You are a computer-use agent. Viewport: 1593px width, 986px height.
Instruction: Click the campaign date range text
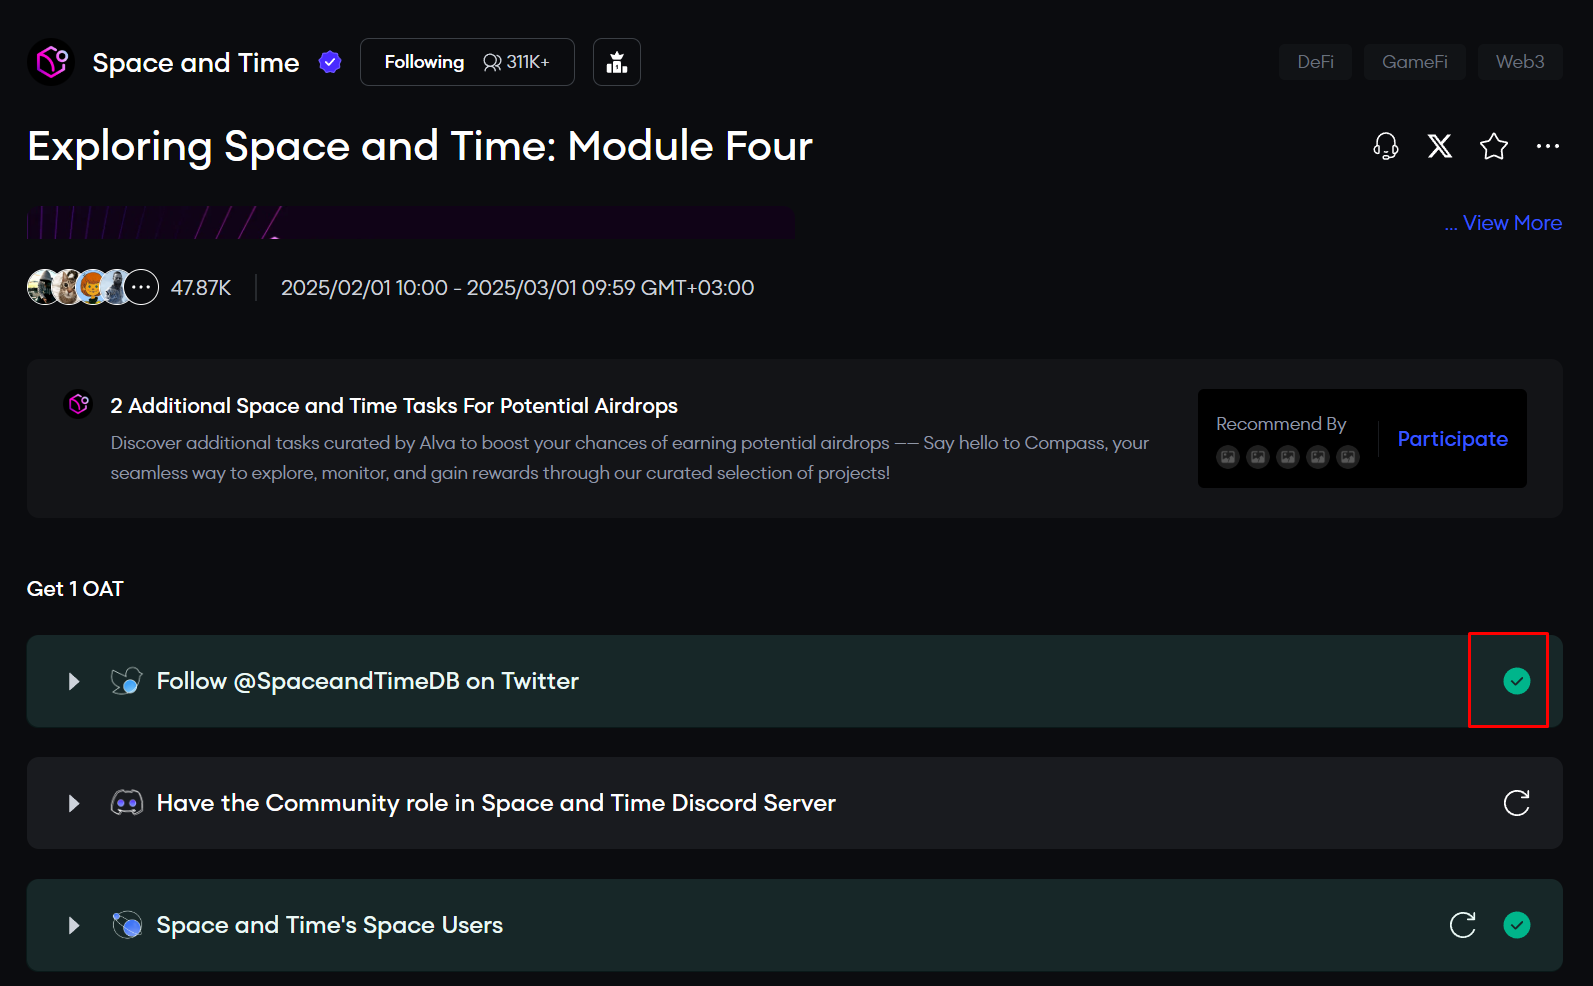pyautogui.click(x=517, y=288)
